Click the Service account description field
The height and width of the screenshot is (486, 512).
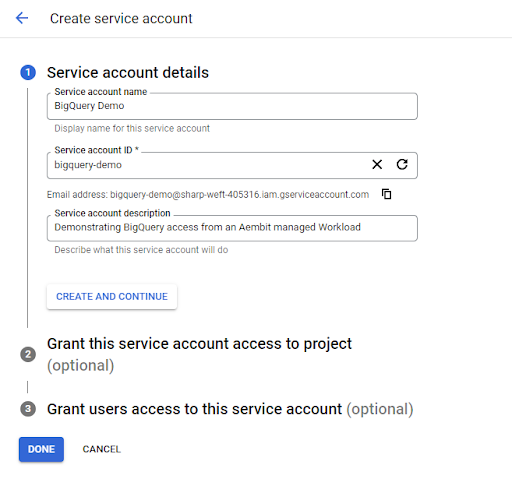click(x=232, y=228)
